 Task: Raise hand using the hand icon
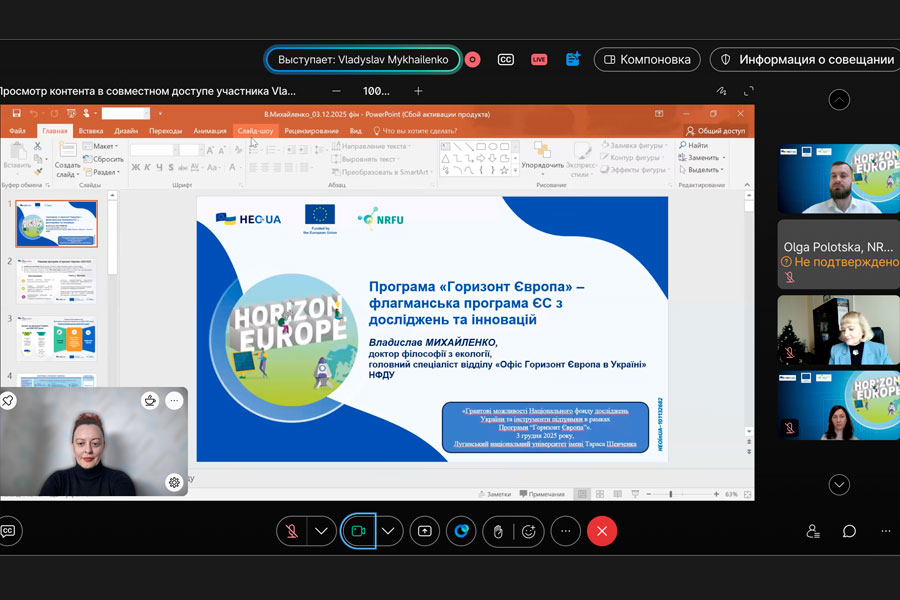coord(497,531)
